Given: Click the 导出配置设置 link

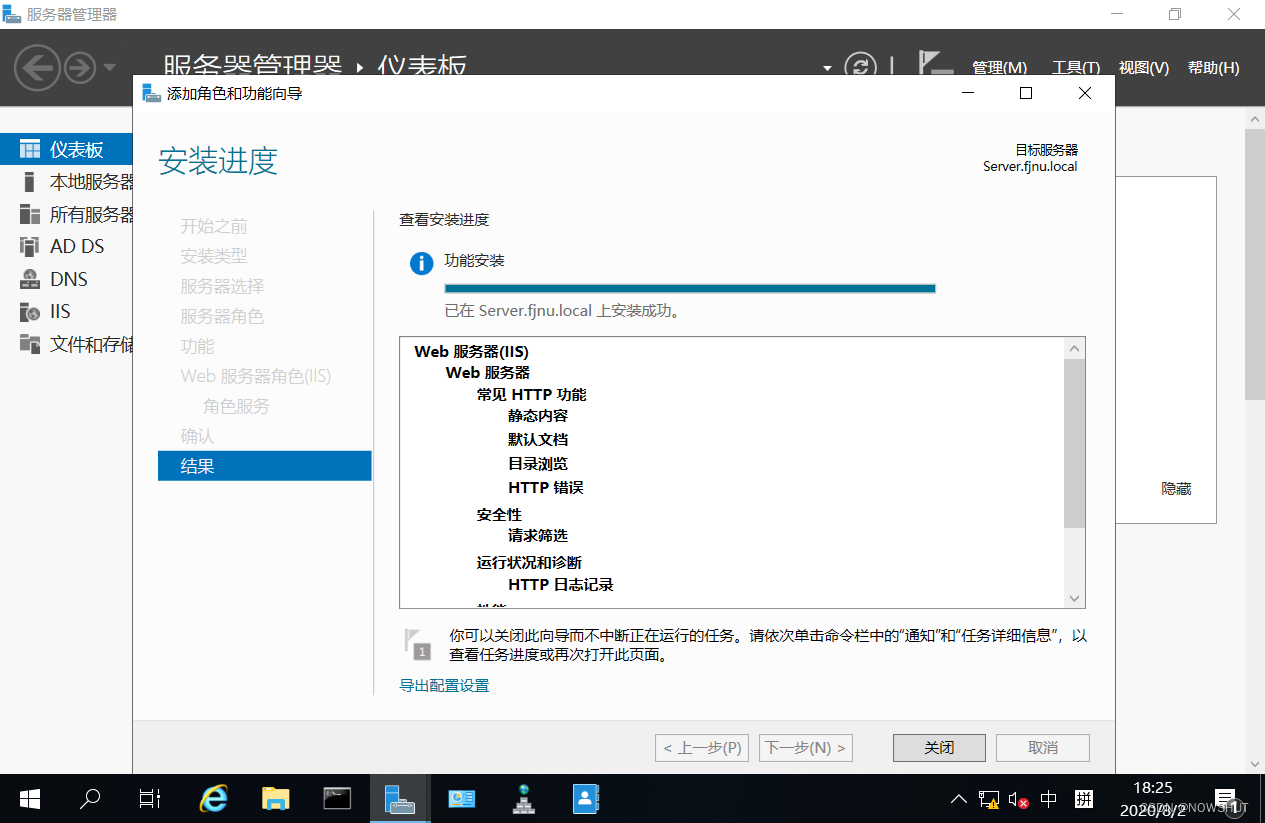Looking at the screenshot, I should click(x=443, y=685).
